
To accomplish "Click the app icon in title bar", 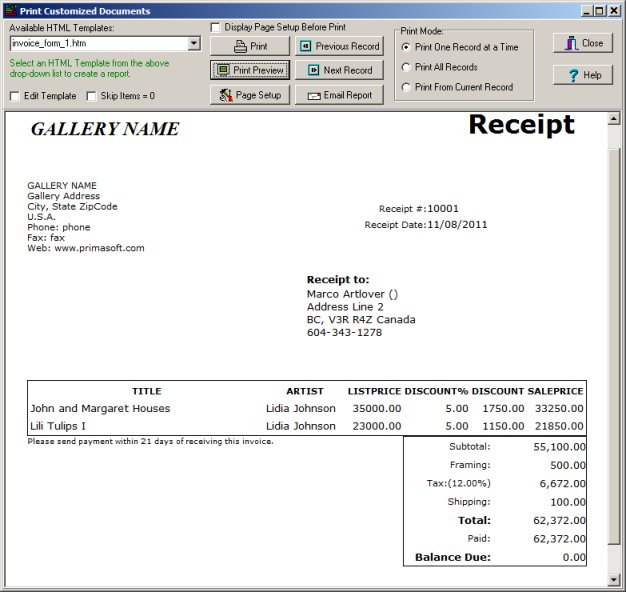I will point(11,10).
